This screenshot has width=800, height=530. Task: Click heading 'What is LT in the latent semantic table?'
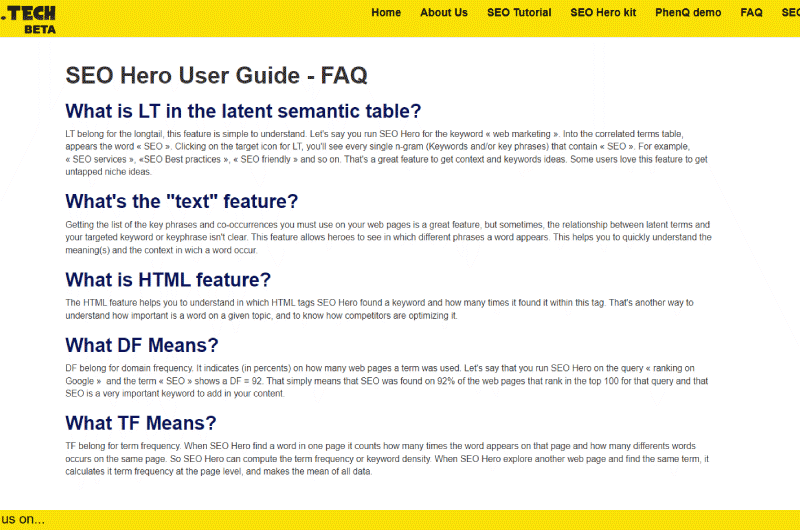[243, 111]
